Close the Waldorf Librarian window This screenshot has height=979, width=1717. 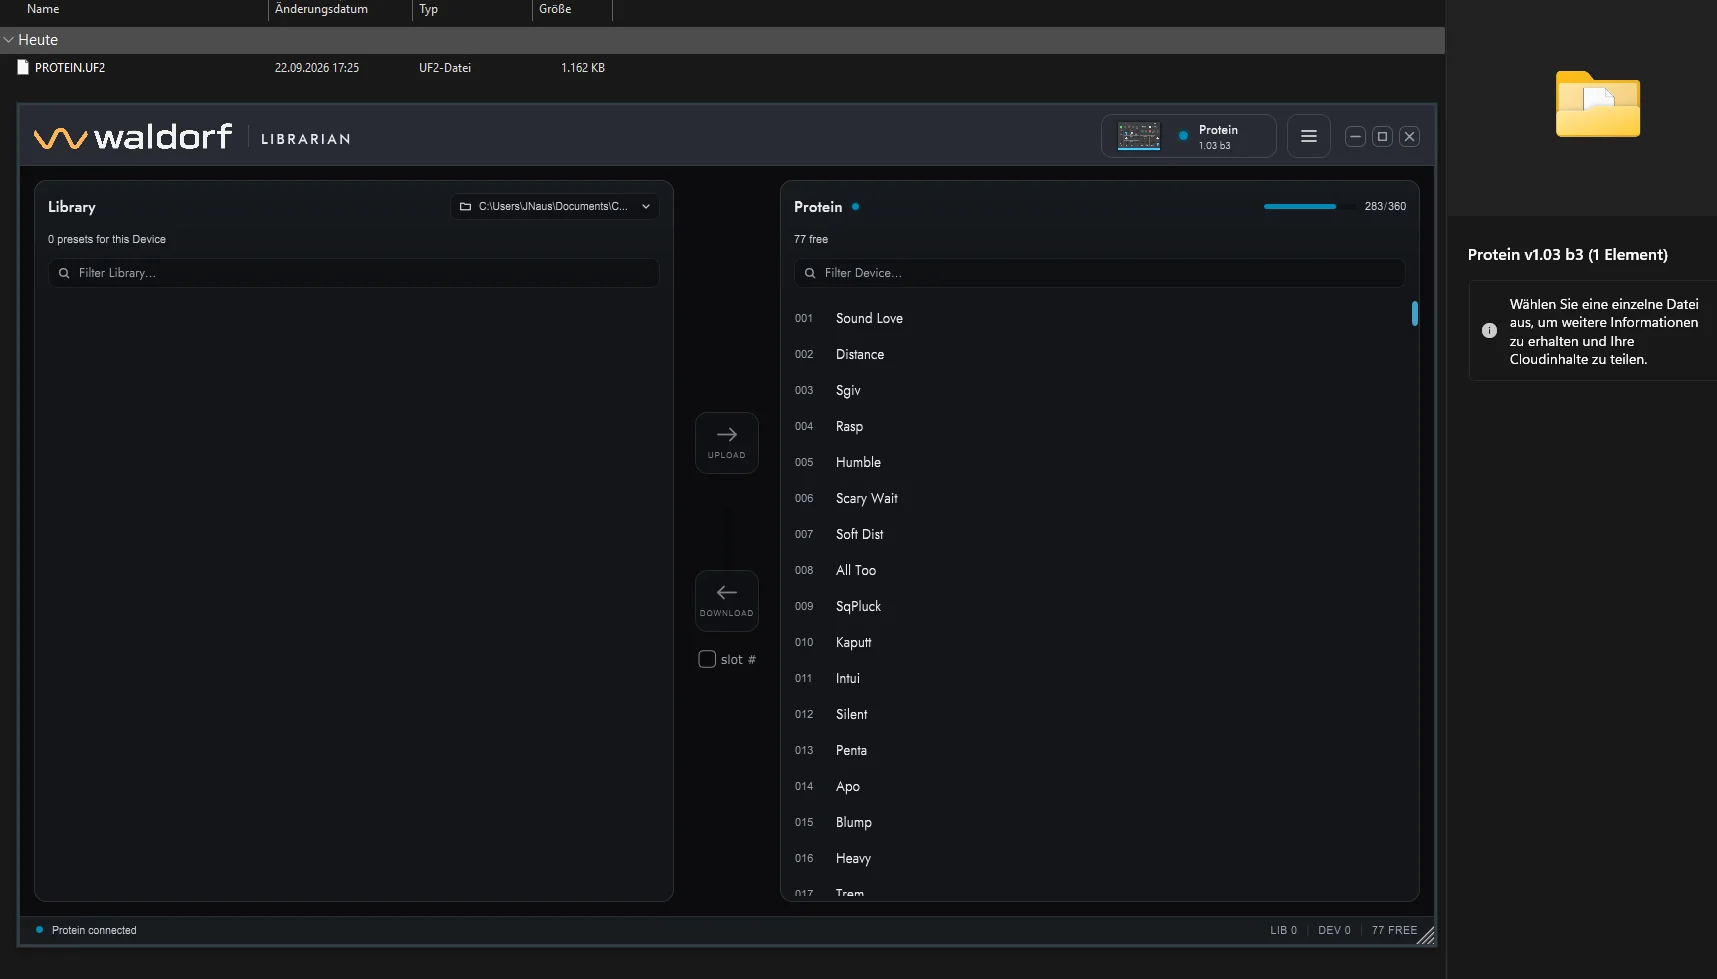(x=1409, y=137)
